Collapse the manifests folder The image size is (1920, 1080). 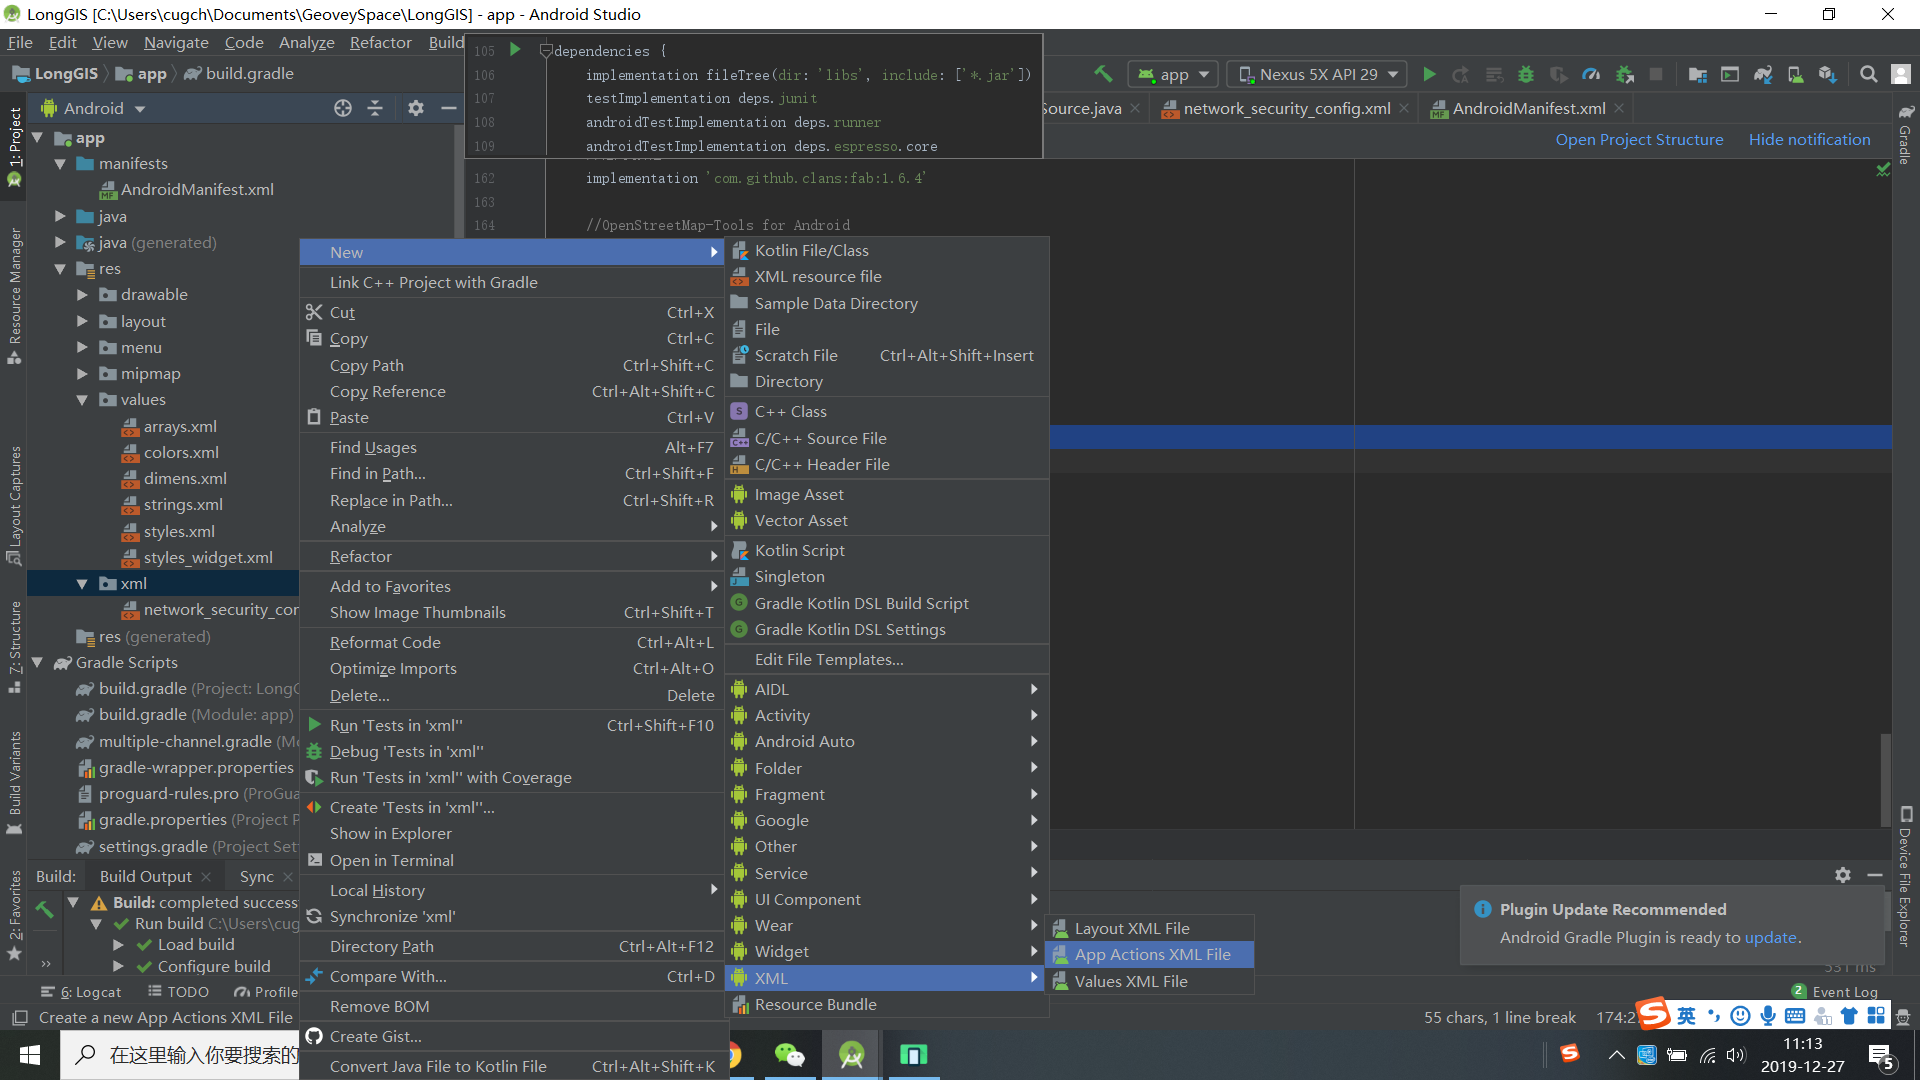tap(60, 164)
